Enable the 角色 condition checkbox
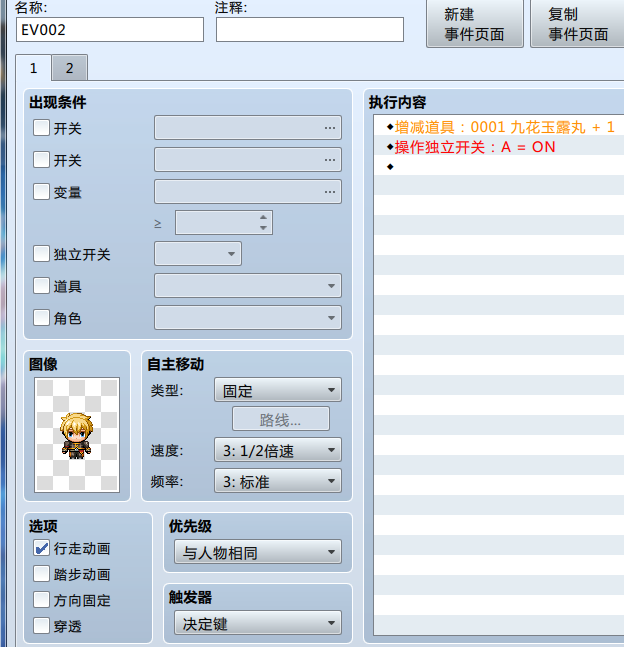The height and width of the screenshot is (647, 624). 41,318
